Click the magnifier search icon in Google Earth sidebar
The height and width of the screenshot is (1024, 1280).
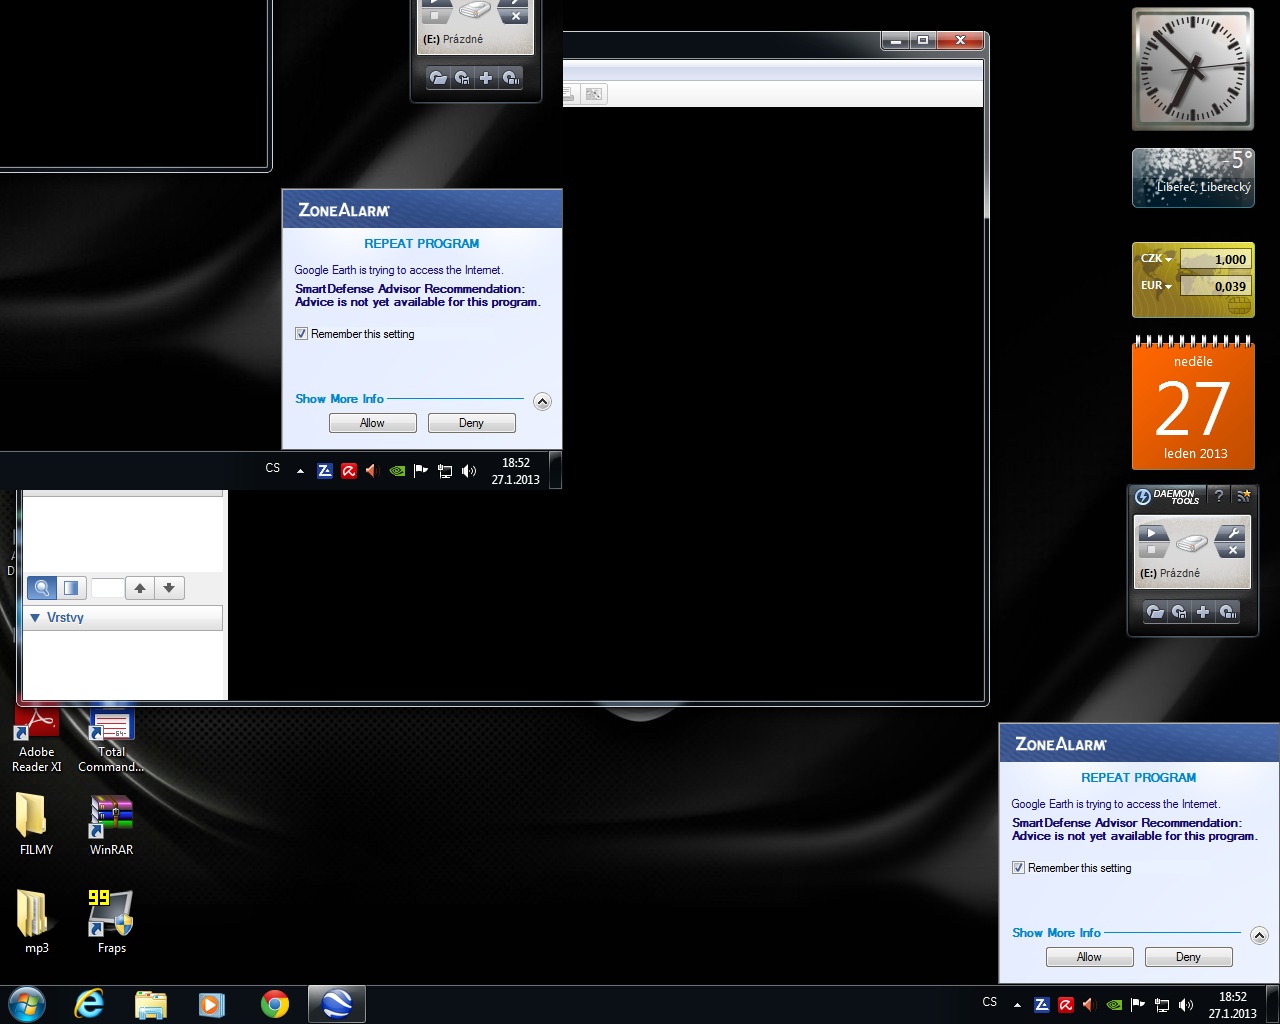click(42, 588)
